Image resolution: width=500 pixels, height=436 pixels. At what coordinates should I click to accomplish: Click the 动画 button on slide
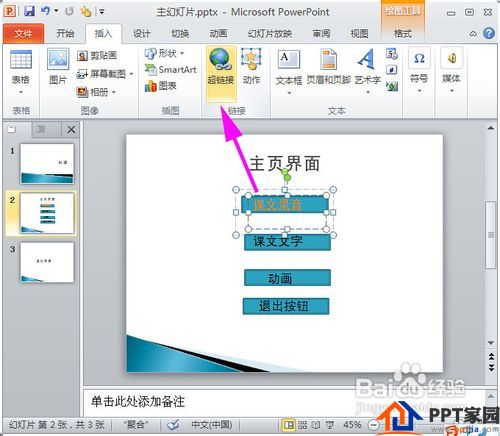click(x=287, y=278)
